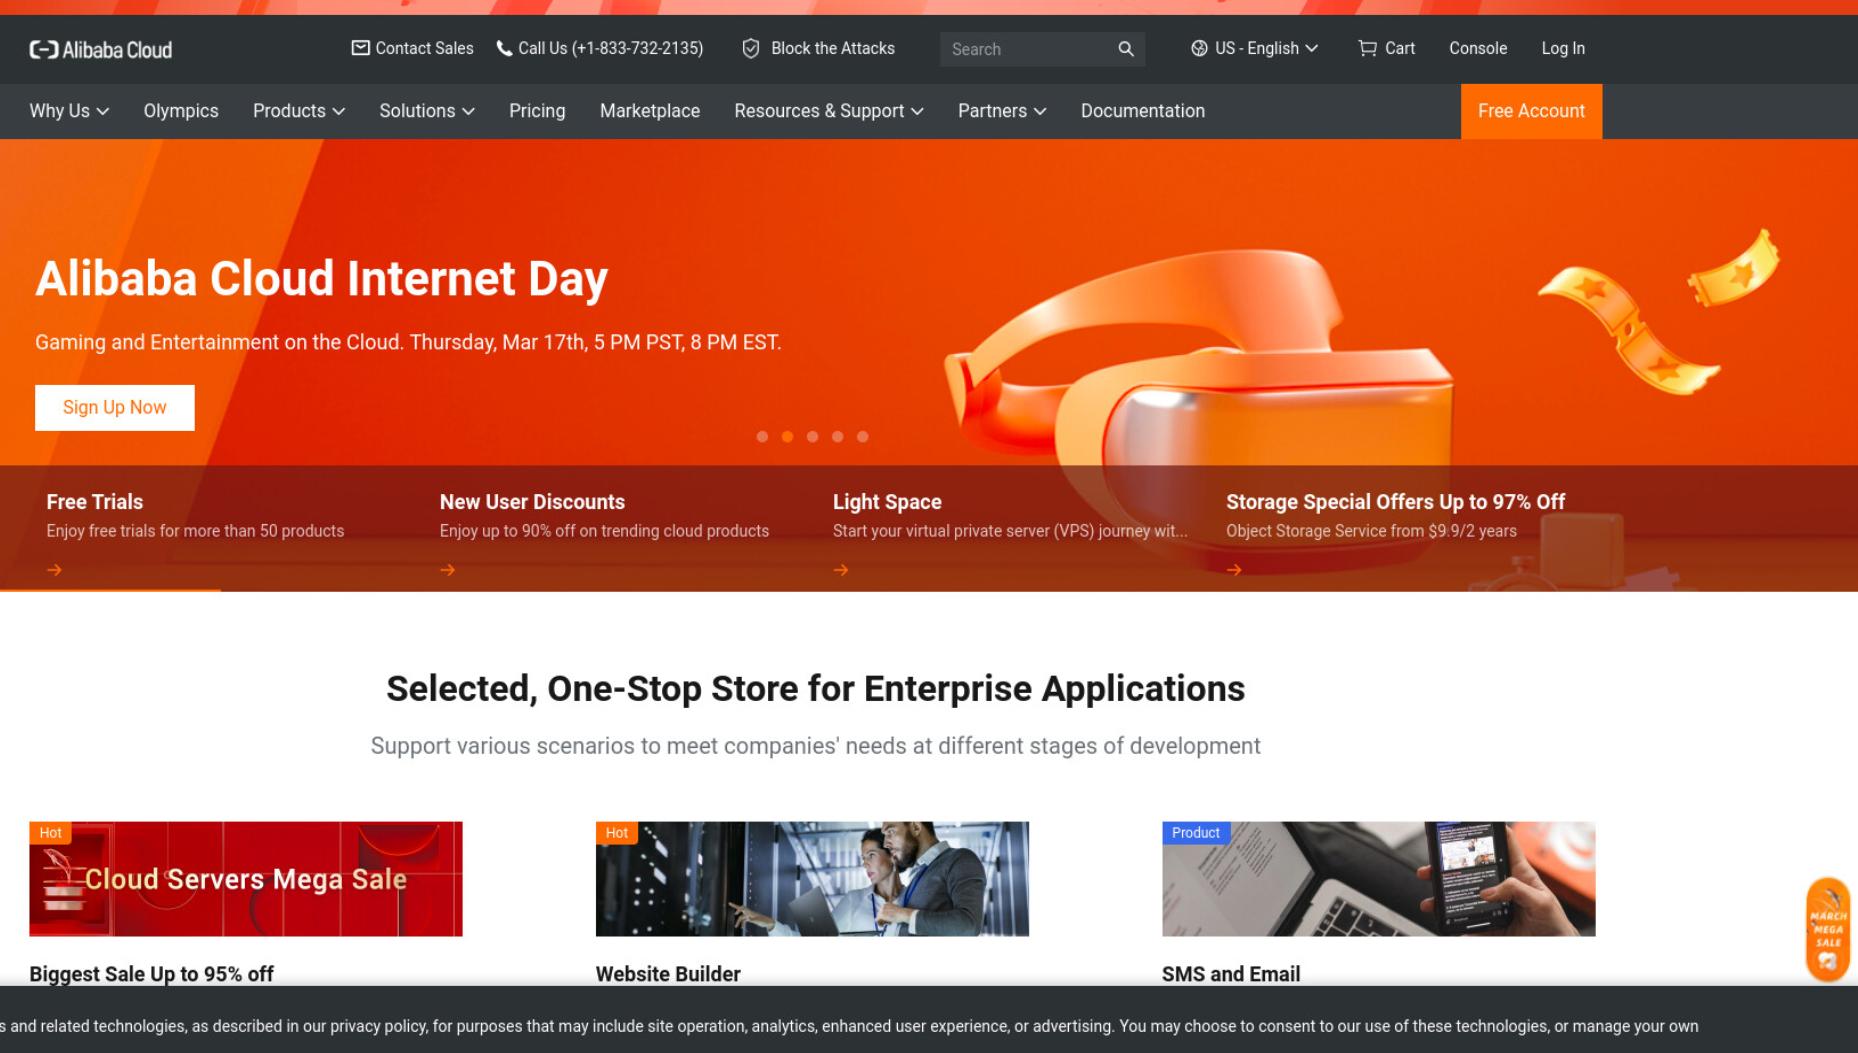Click the Sign Up Now button

115,408
